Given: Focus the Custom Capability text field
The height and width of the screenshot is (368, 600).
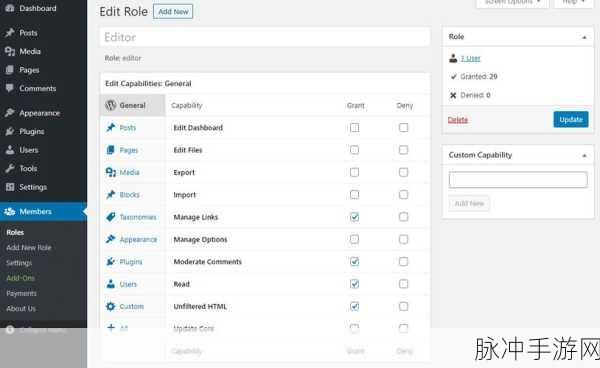Looking at the screenshot, I should coord(518,180).
